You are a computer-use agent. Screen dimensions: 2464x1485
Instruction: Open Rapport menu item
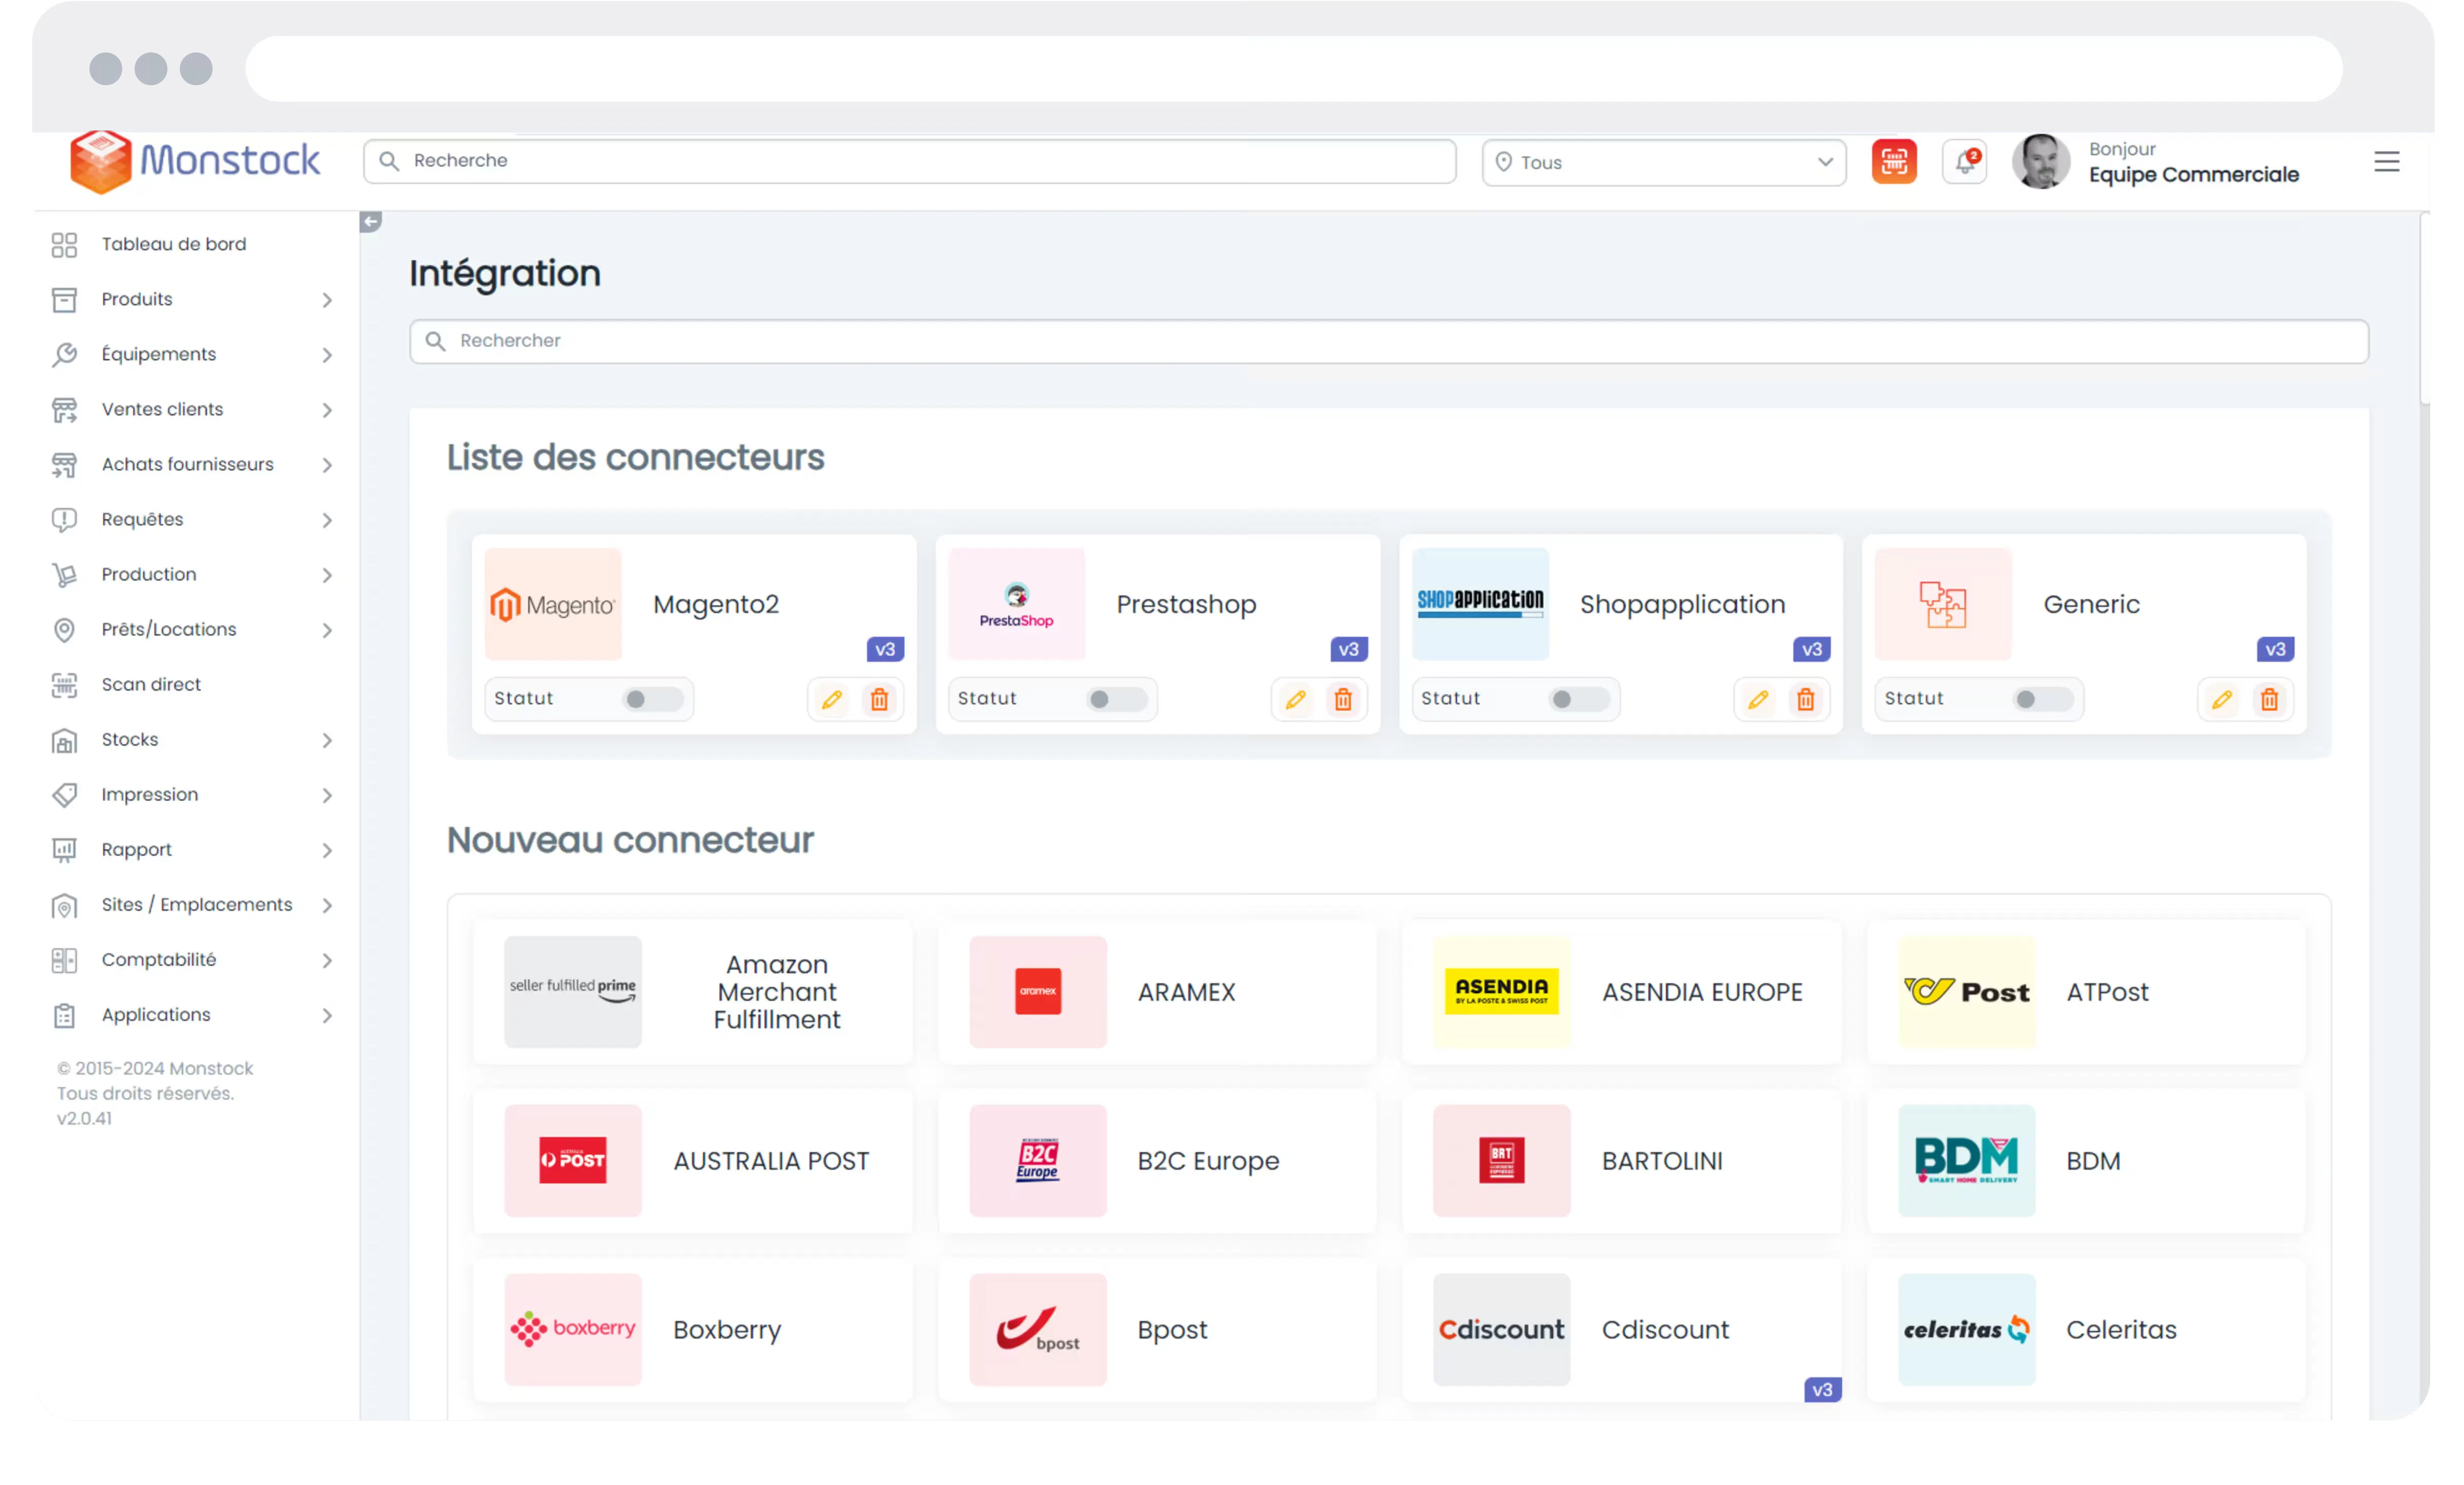tap(192, 850)
